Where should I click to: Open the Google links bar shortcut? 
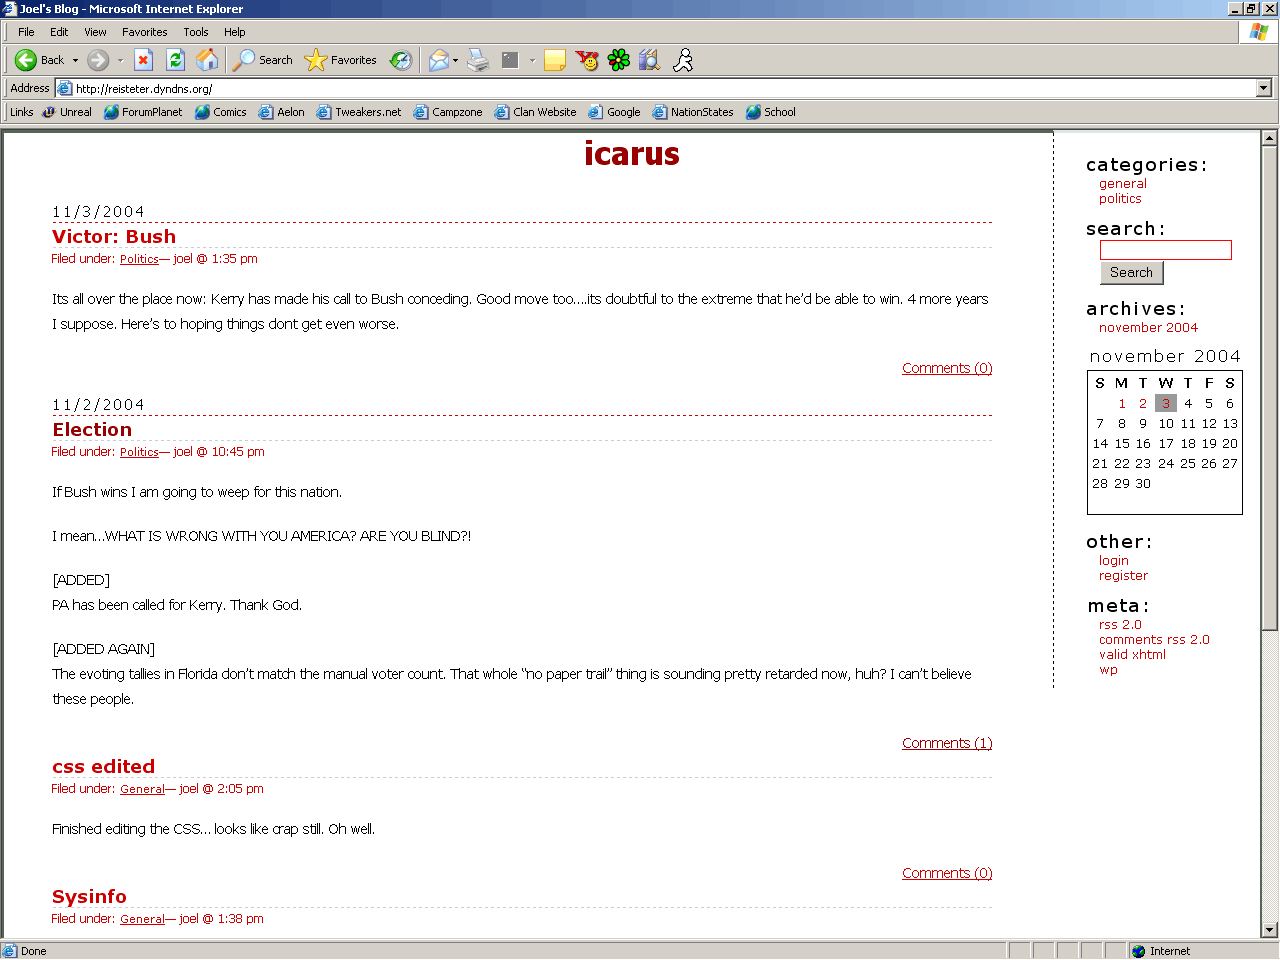[615, 112]
